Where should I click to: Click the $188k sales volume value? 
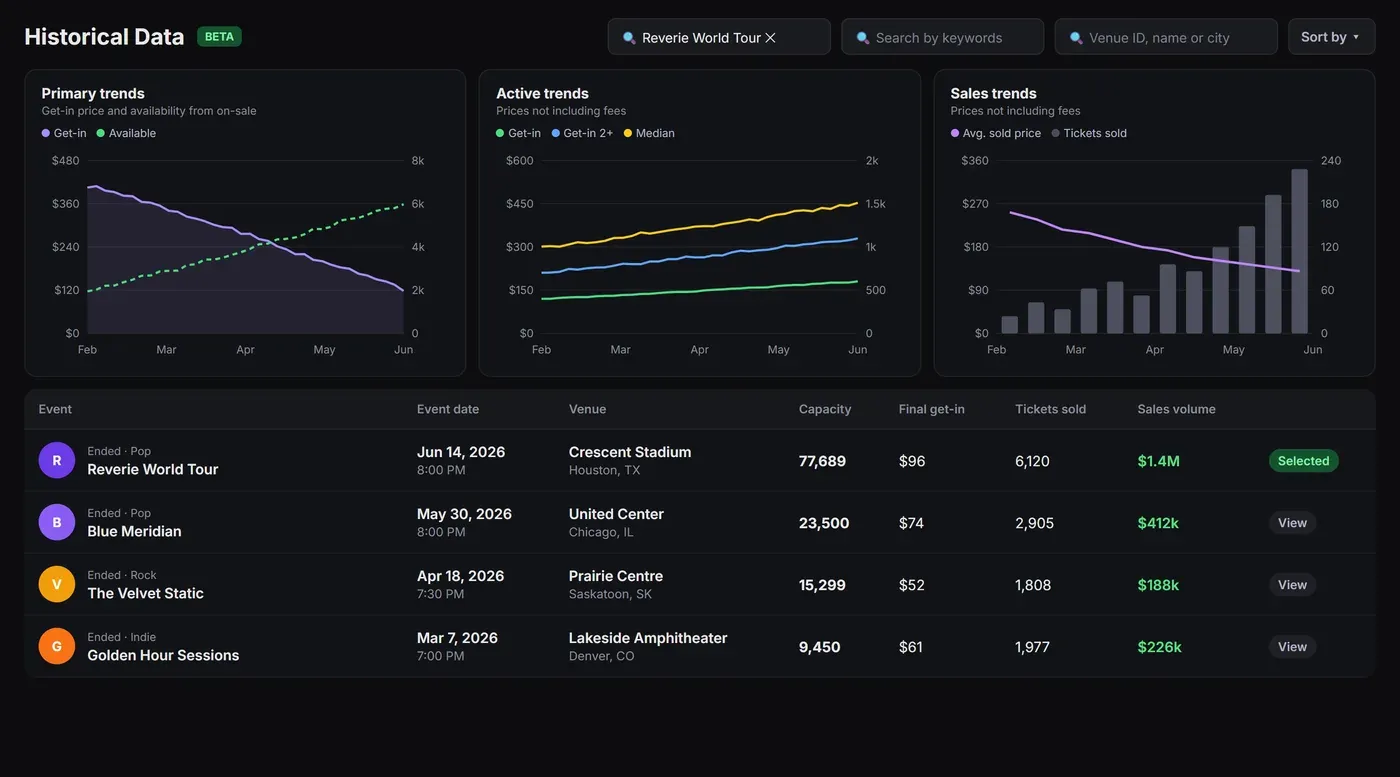(1158, 585)
